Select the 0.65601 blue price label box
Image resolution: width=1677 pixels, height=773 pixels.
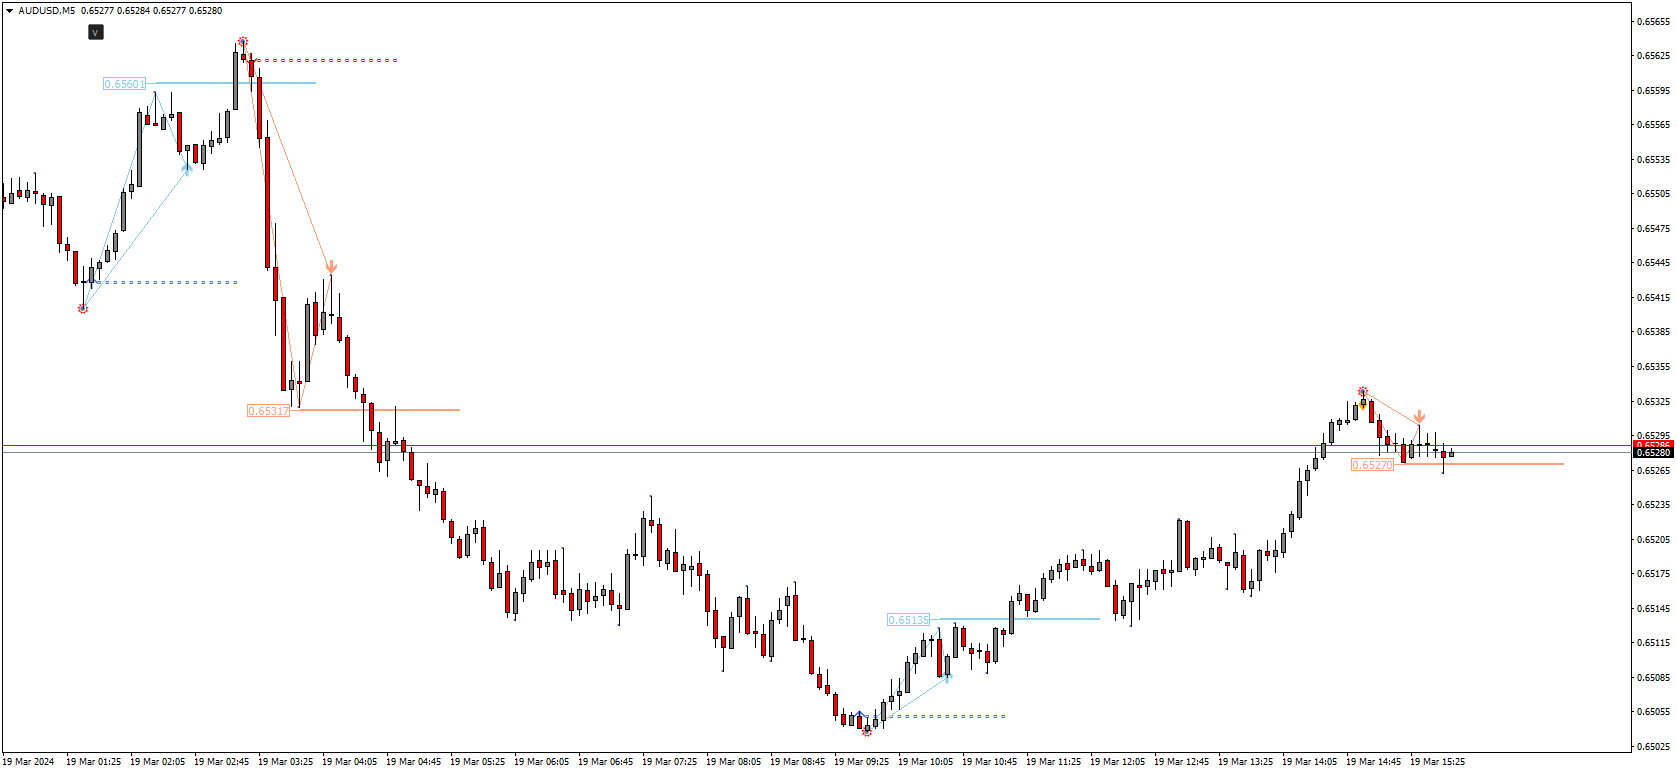click(x=125, y=84)
